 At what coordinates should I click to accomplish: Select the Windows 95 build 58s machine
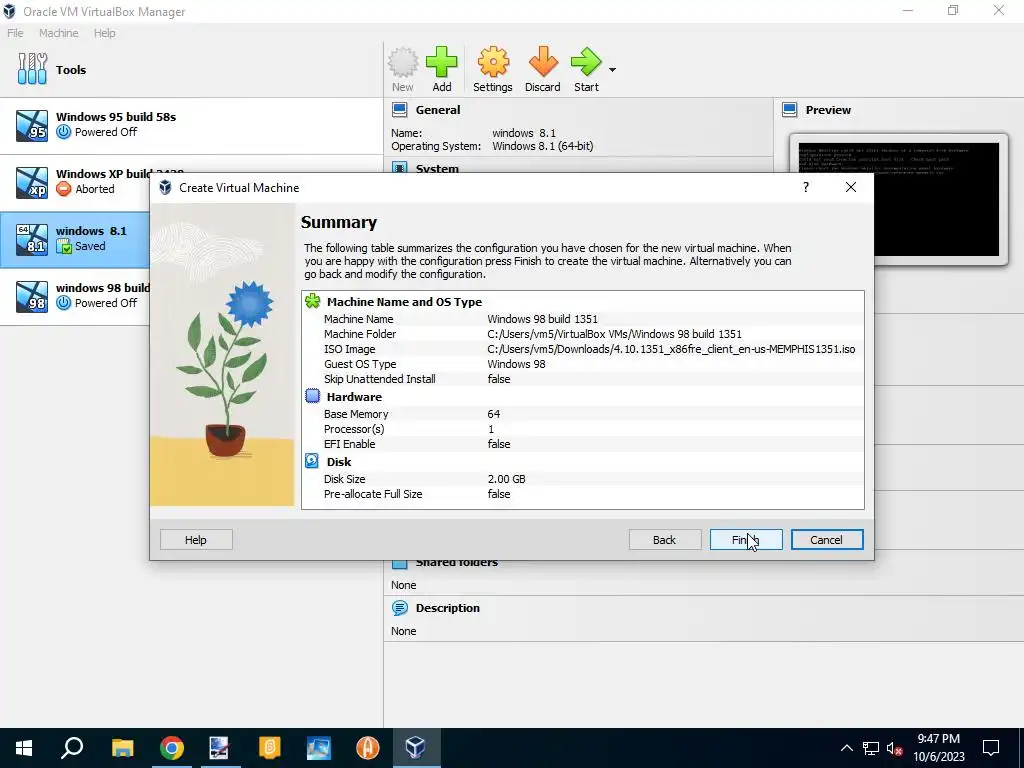pos(191,125)
